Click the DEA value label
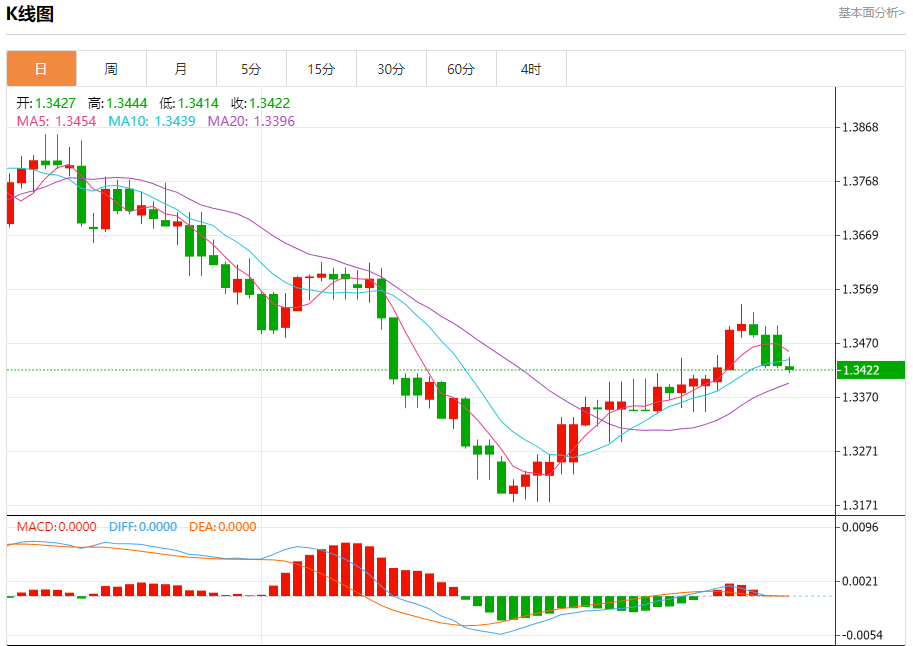This screenshot has width=913, height=646. point(221,527)
